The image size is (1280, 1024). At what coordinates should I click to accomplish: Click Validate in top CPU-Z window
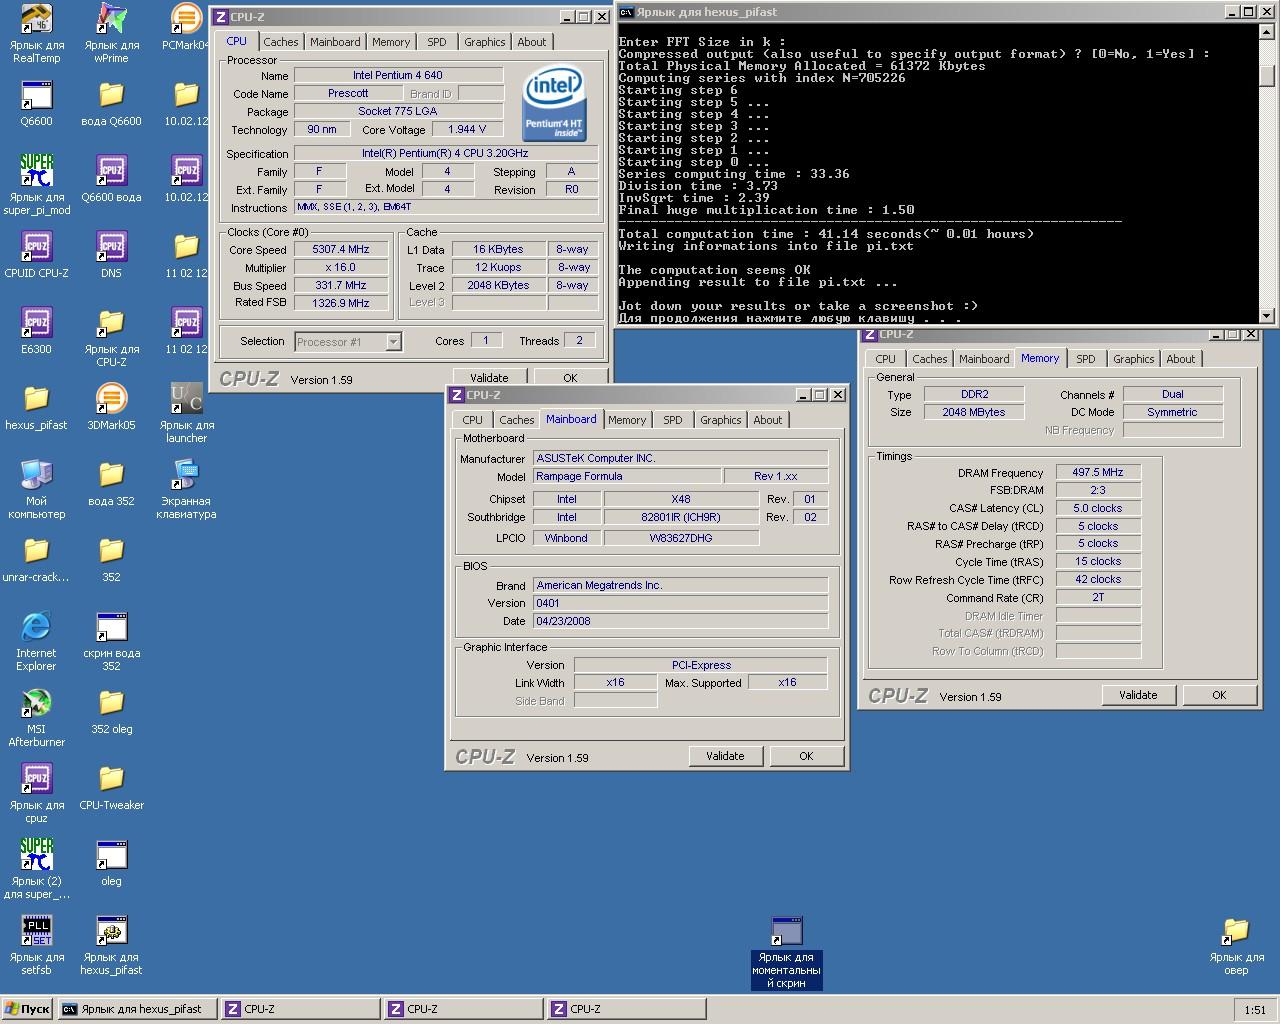(x=489, y=377)
